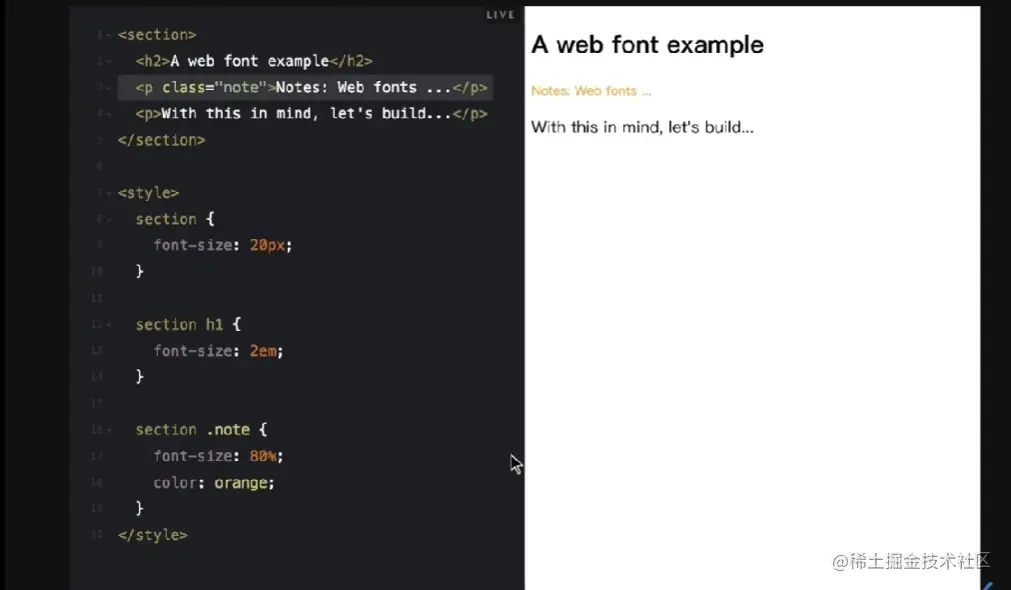Collapse the fold arrow for the section h1 rule

[108, 325]
